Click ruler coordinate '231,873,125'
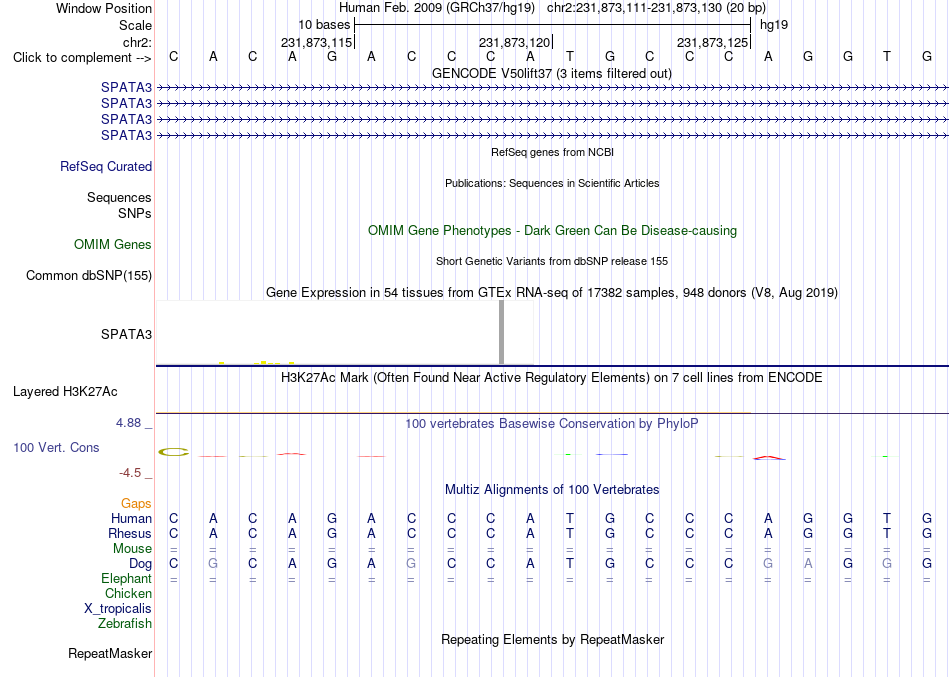This screenshot has width=950, height=677. 712,42
